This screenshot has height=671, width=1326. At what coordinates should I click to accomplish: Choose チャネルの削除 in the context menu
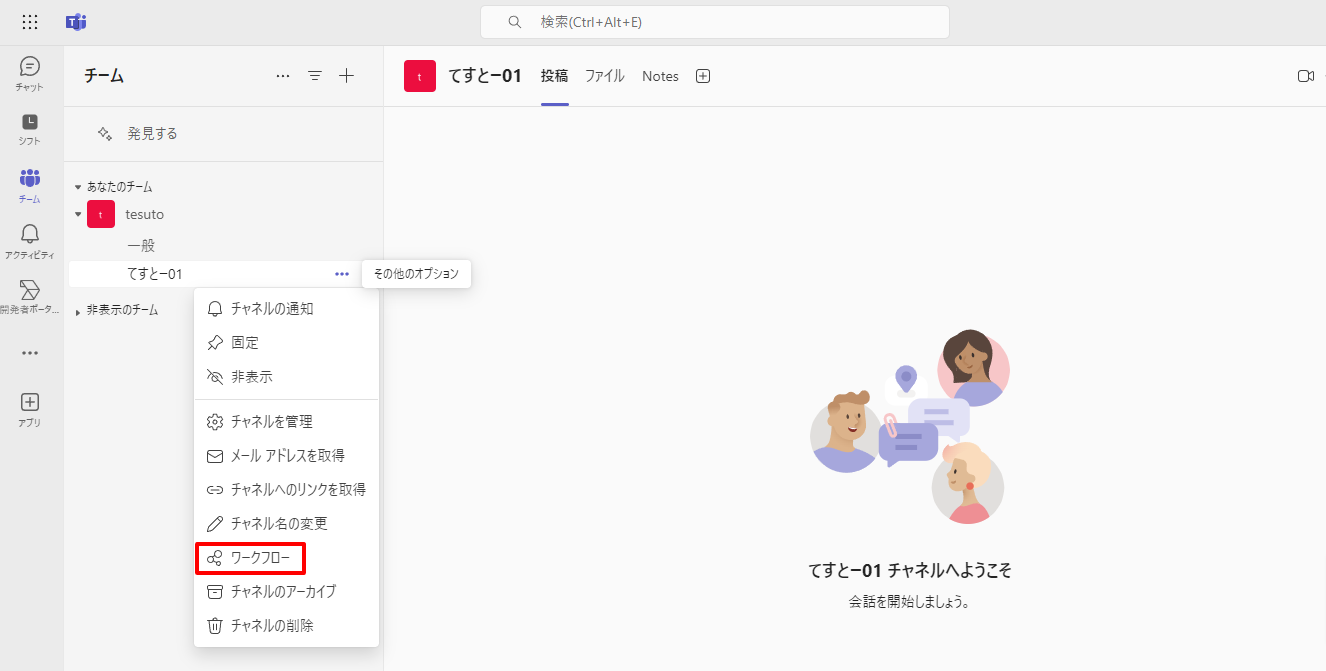point(272,626)
